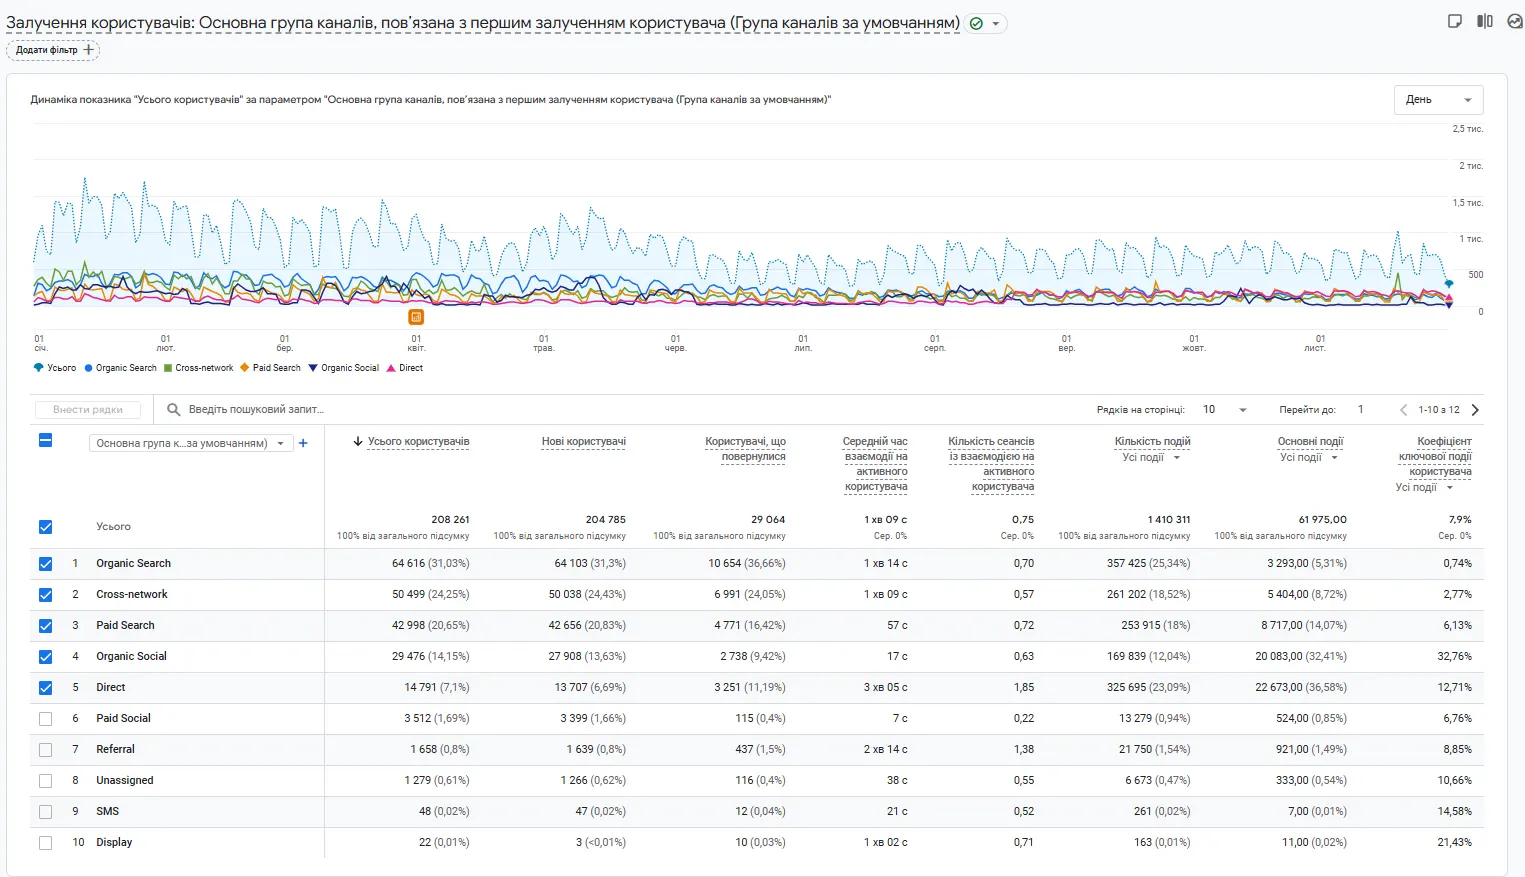Image resolution: width=1525 pixels, height=877 pixels.
Task: Click the sort arrow beside Усього користувачів
Action: click(357, 441)
